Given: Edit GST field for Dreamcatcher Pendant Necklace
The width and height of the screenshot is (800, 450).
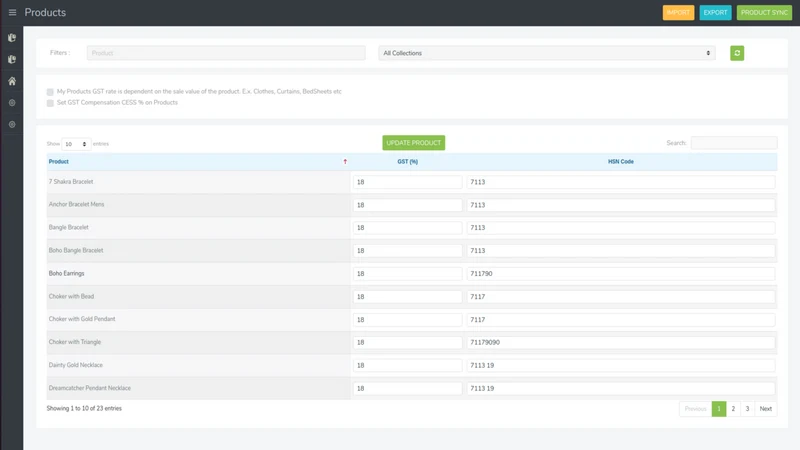Looking at the screenshot, I should 407,388.
